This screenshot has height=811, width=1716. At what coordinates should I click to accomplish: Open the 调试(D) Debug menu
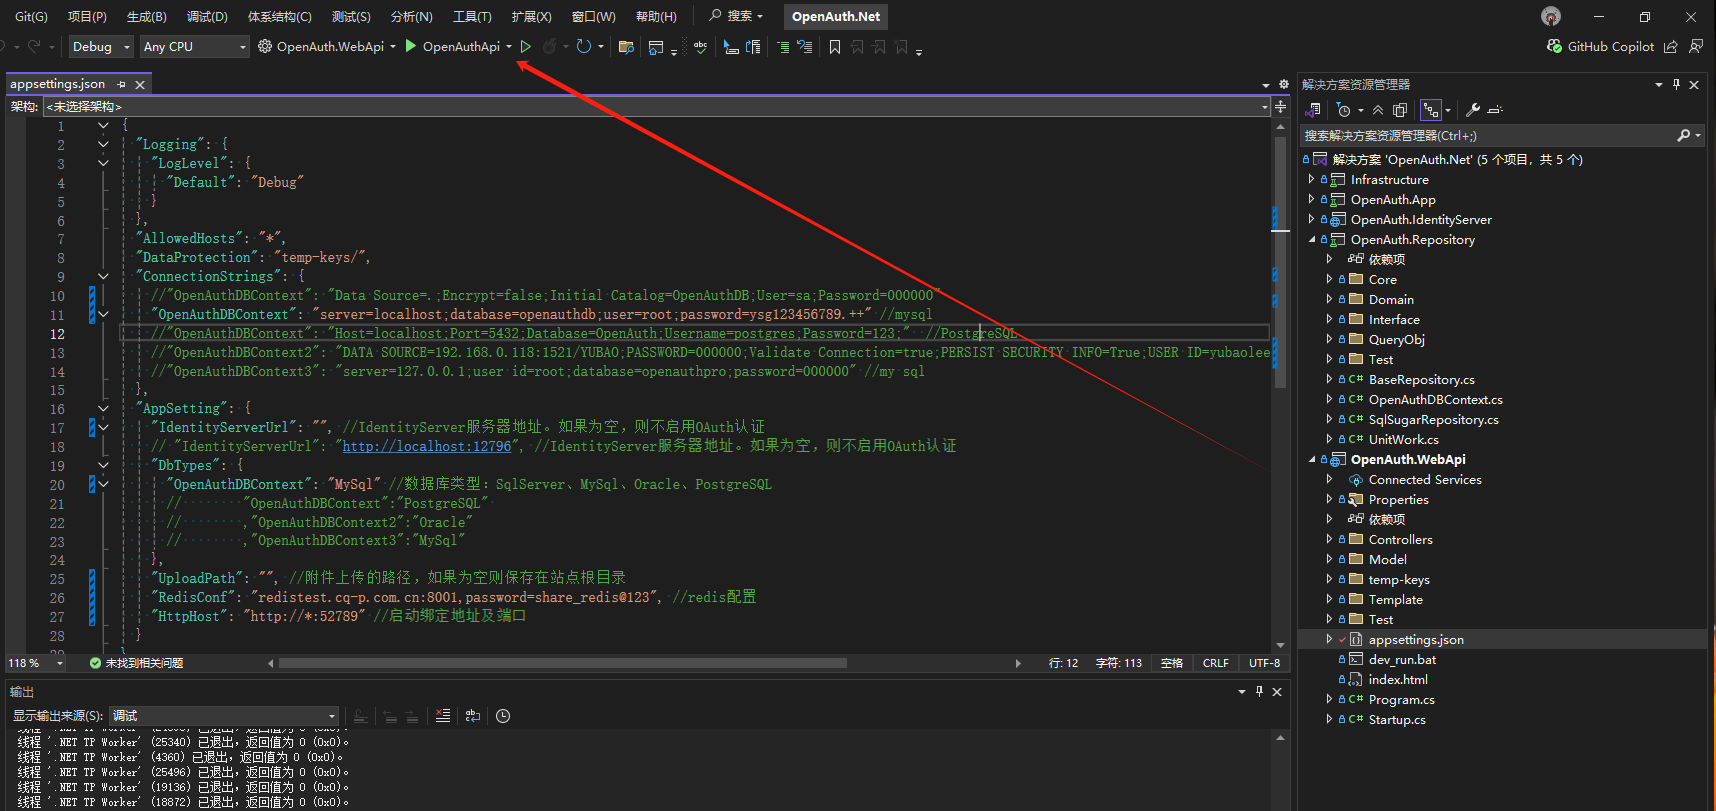tap(207, 16)
